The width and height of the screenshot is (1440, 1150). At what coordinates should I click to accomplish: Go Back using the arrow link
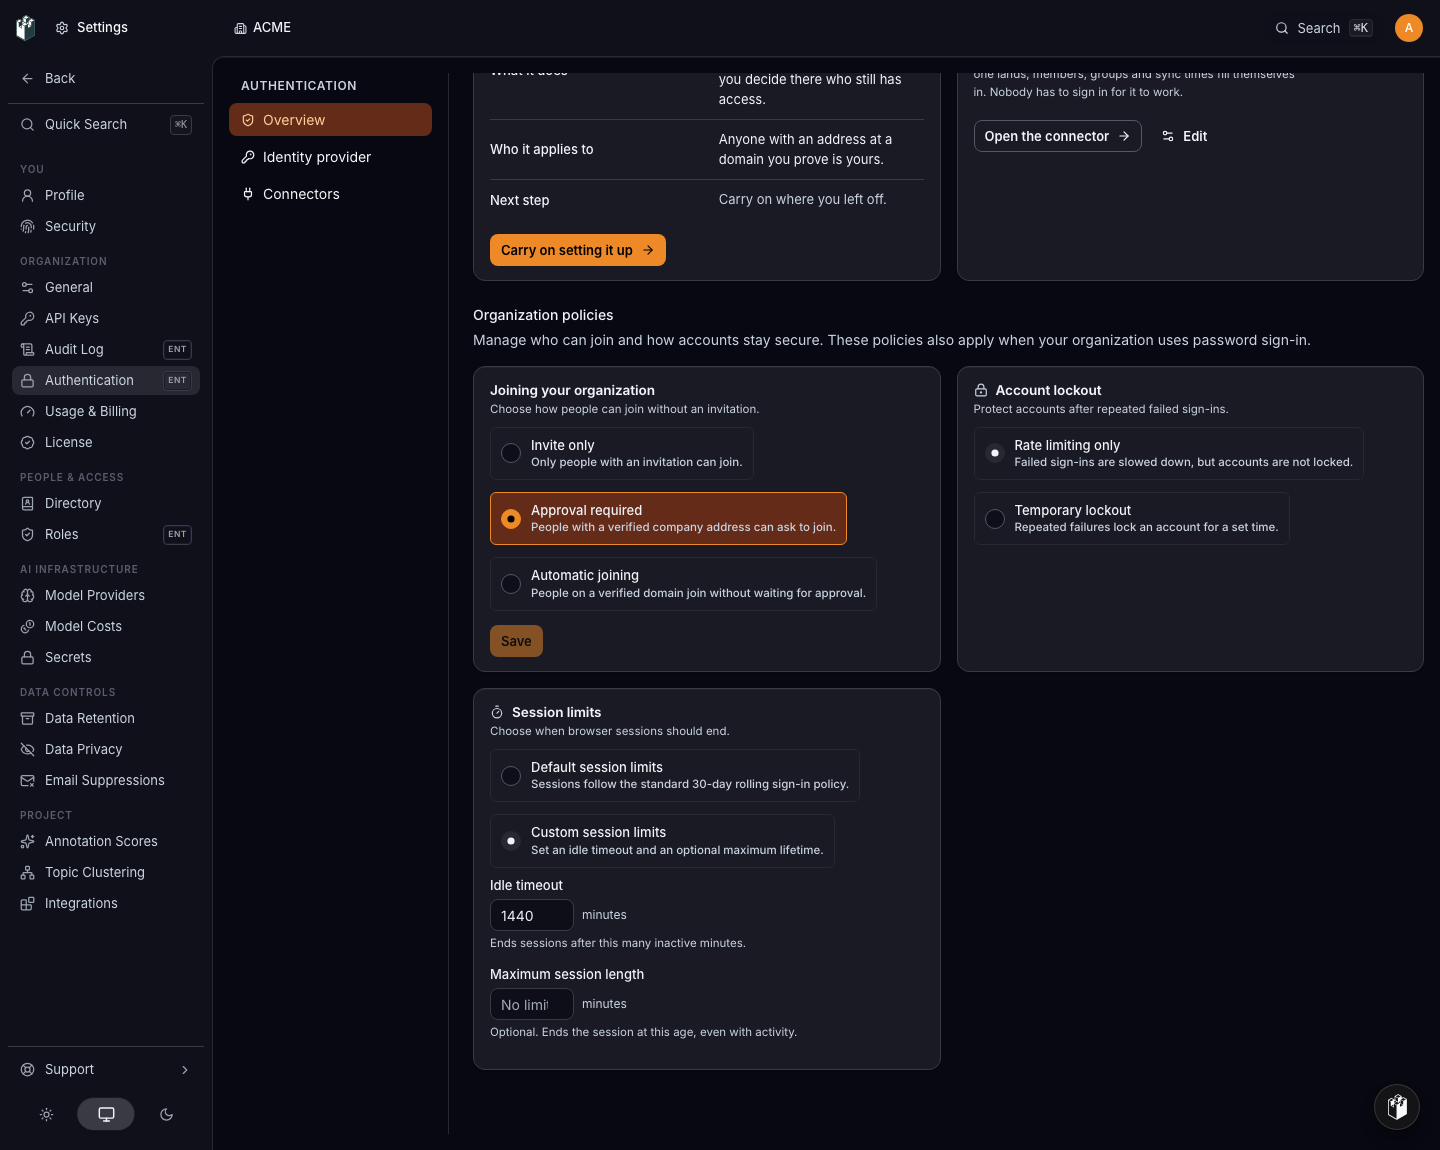click(x=48, y=78)
